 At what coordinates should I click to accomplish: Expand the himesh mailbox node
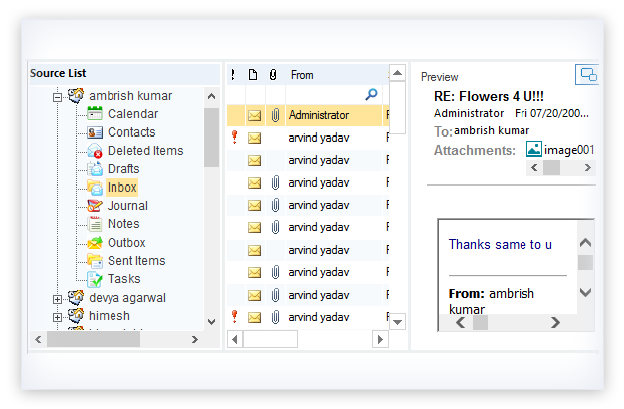[x=57, y=317]
